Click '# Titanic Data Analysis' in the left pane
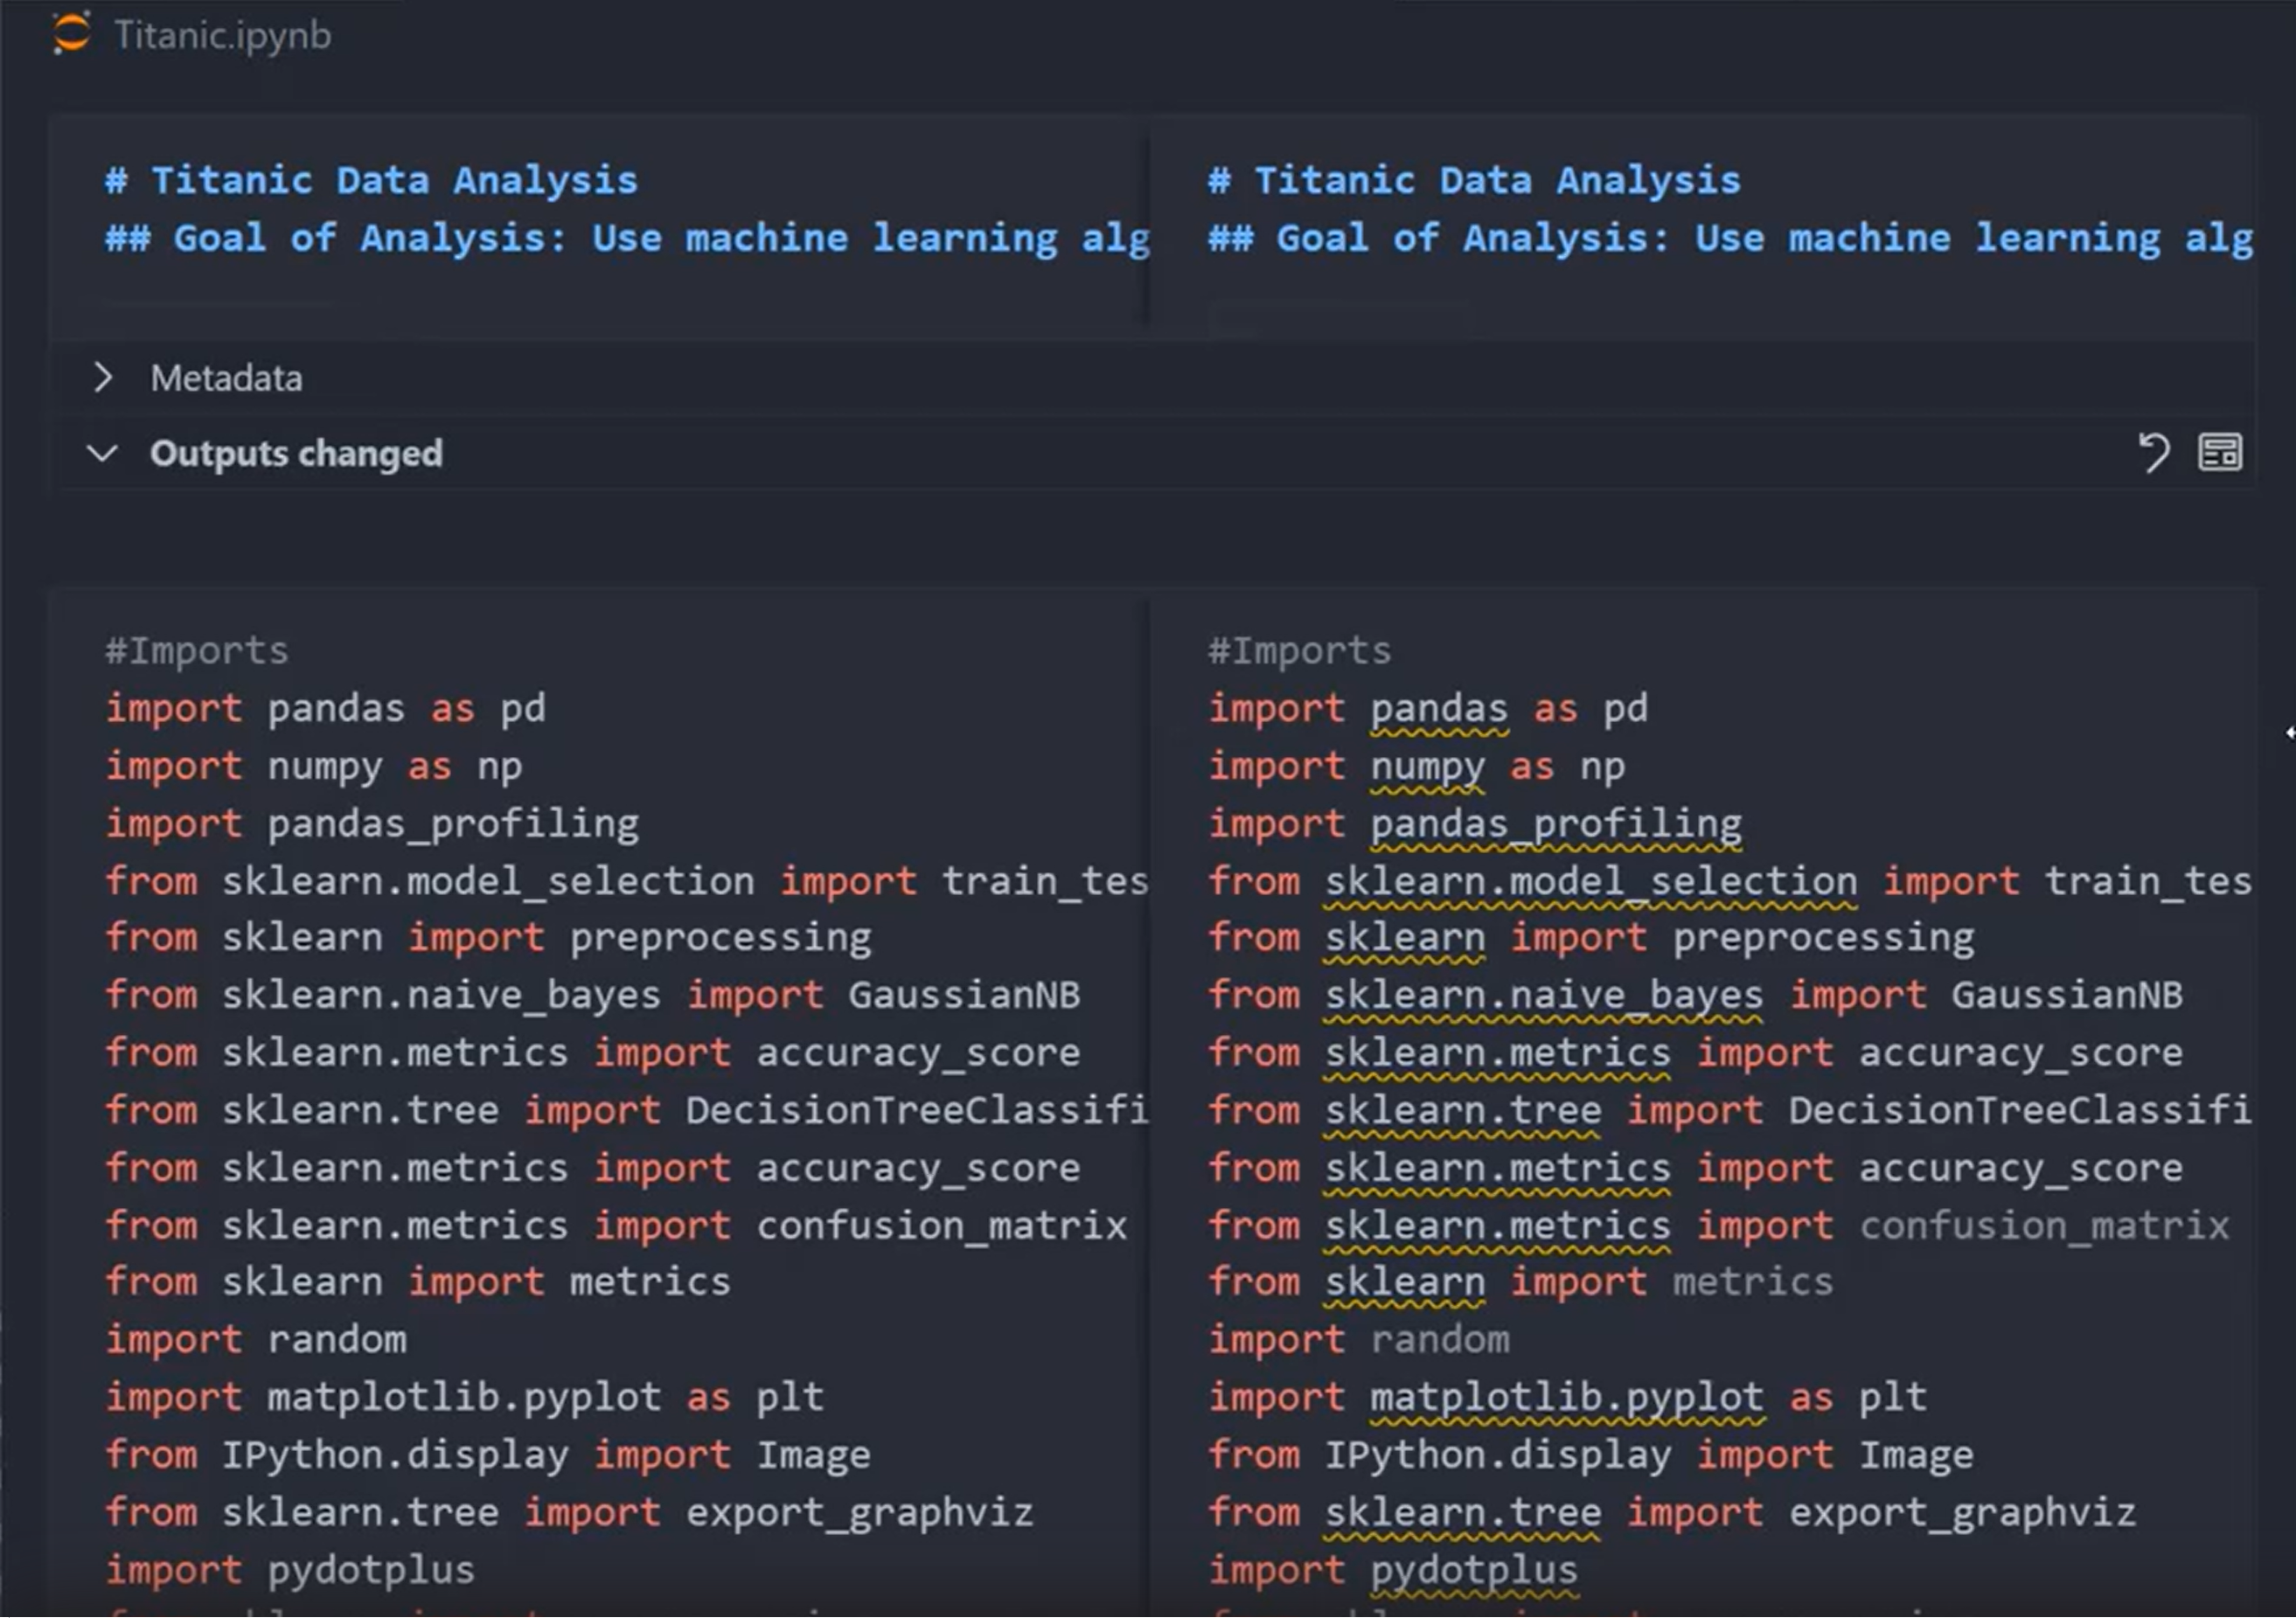The image size is (2296, 1618). [371, 181]
